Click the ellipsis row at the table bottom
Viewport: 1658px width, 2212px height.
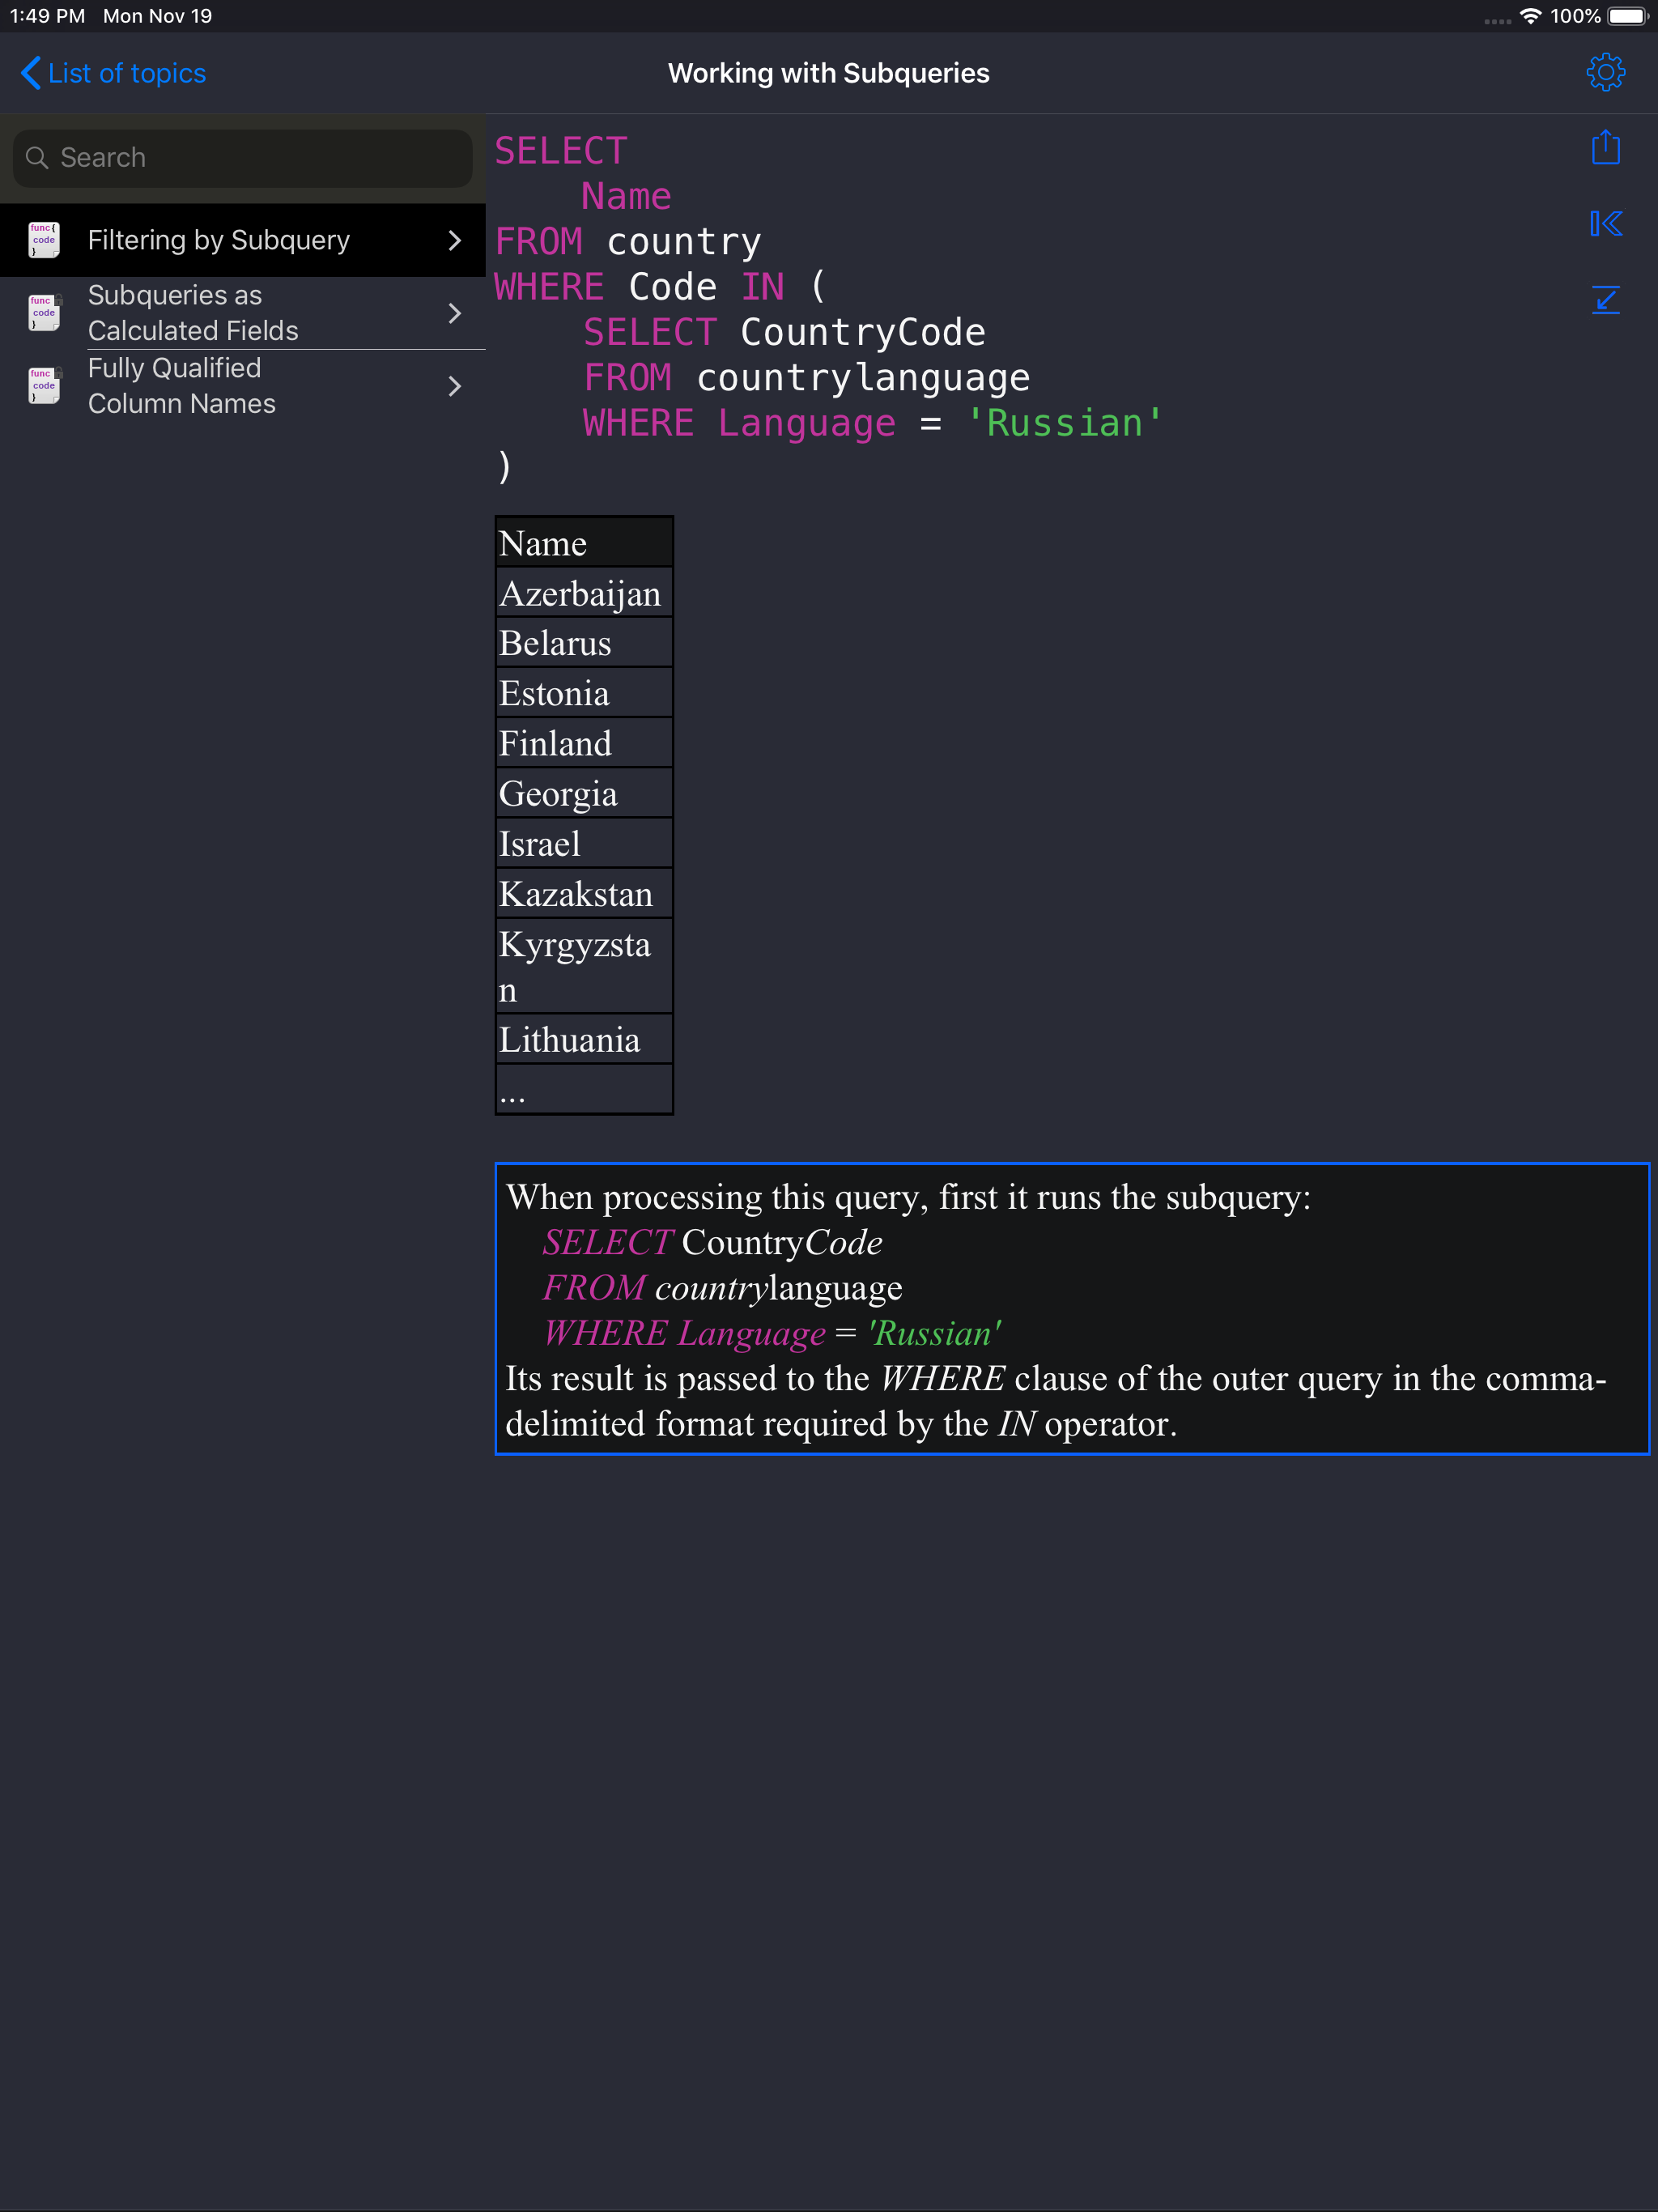[x=583, y=1089]
